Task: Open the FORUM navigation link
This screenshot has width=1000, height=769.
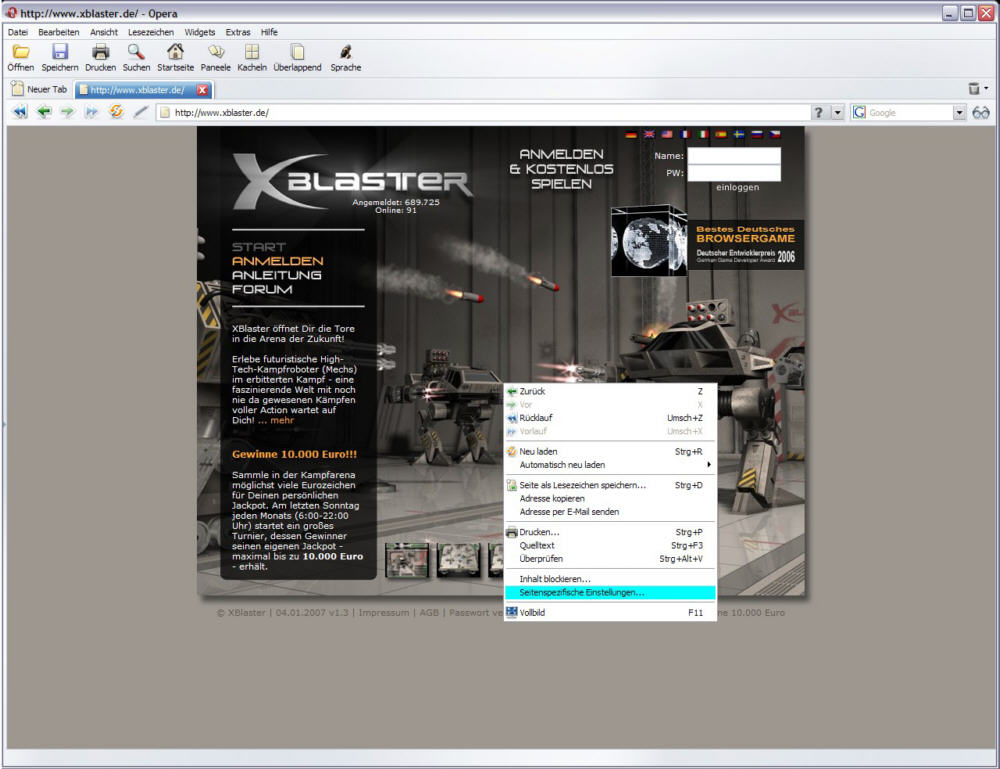Action: coord(262,289)
